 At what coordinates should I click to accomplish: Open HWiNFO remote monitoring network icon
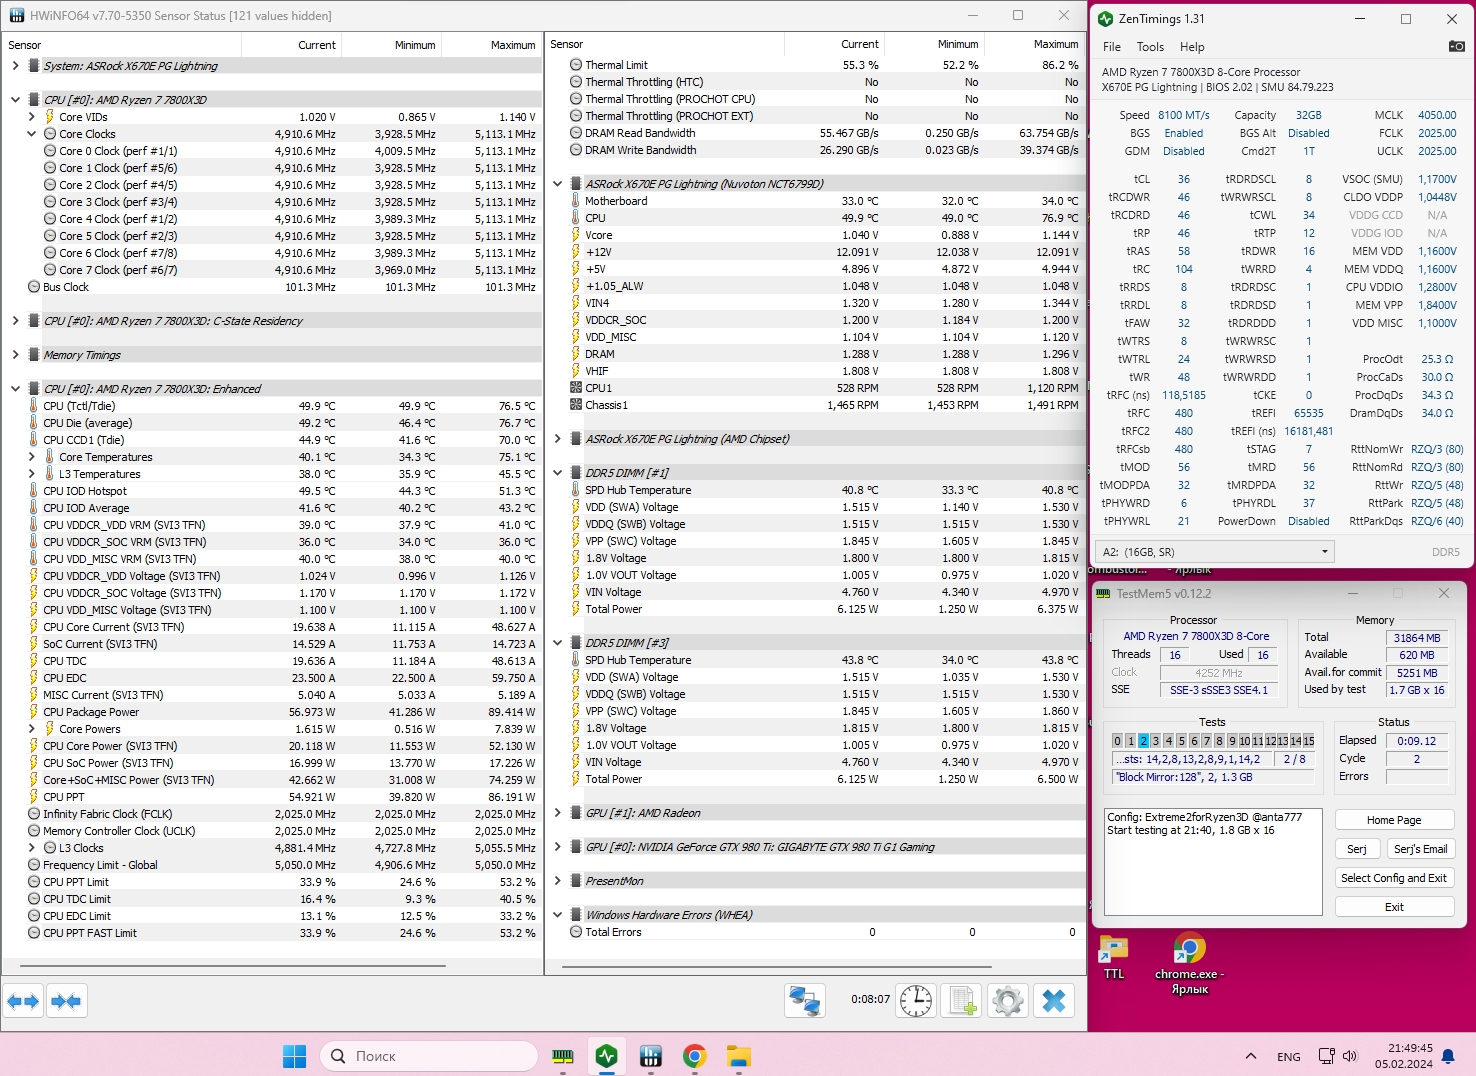[x=805, y=1001]
